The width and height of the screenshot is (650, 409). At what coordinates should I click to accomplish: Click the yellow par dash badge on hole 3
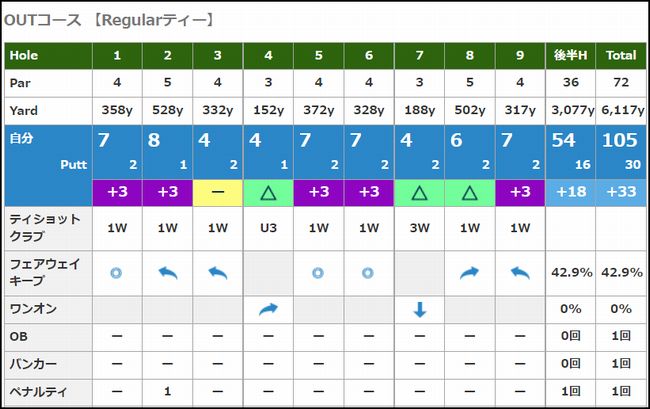point(218,192)
